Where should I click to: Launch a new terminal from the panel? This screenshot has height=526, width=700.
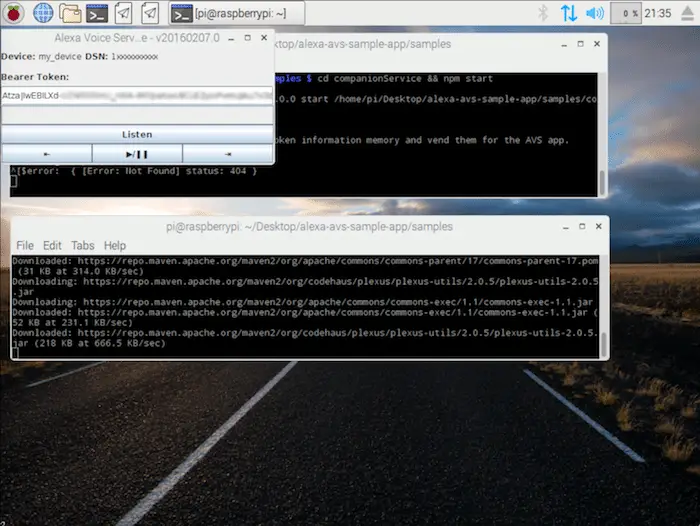click(x=97, y=13)
